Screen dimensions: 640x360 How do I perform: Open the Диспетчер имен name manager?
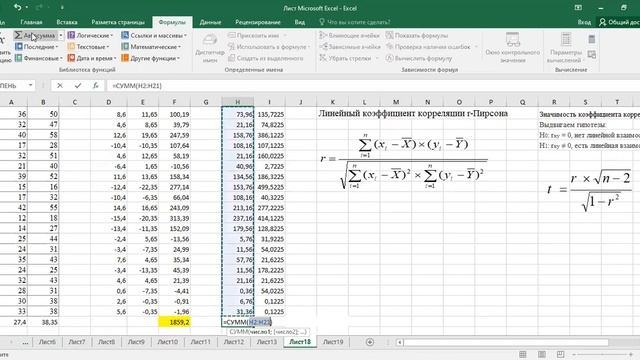pyautogui.click(x=210, y=47)
